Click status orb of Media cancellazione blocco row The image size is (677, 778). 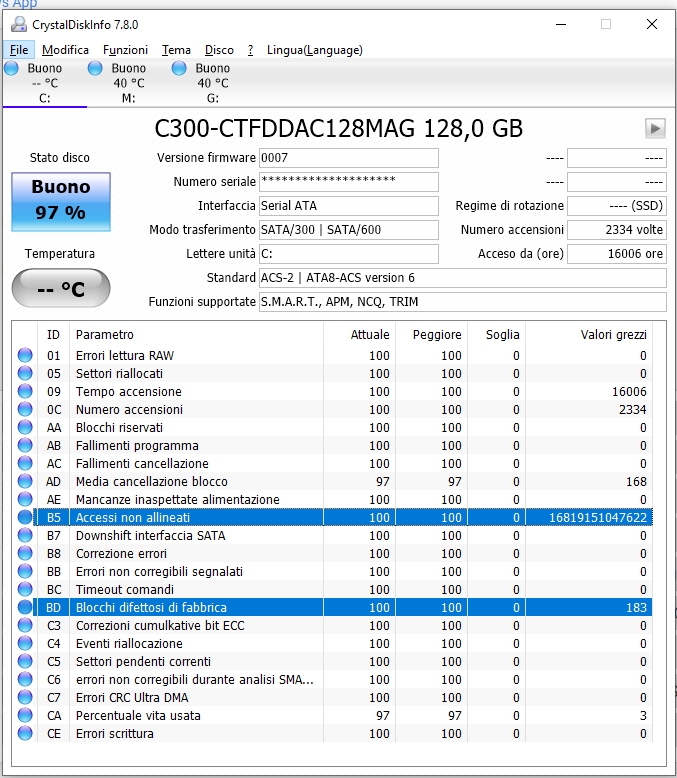tap(25, 481)
